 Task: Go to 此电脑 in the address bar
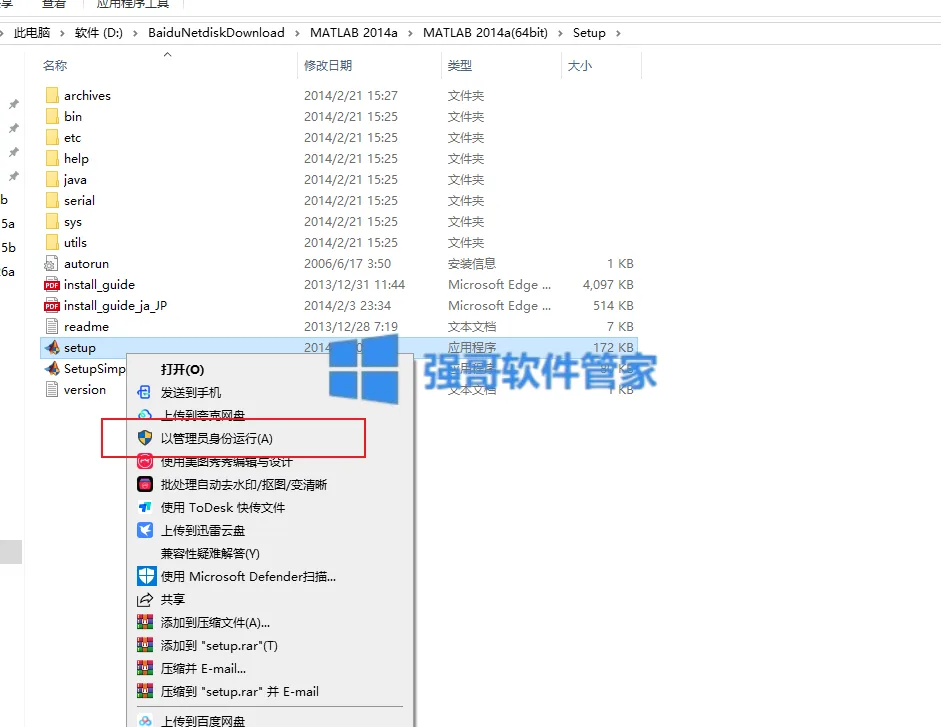[x=32, y=33]
